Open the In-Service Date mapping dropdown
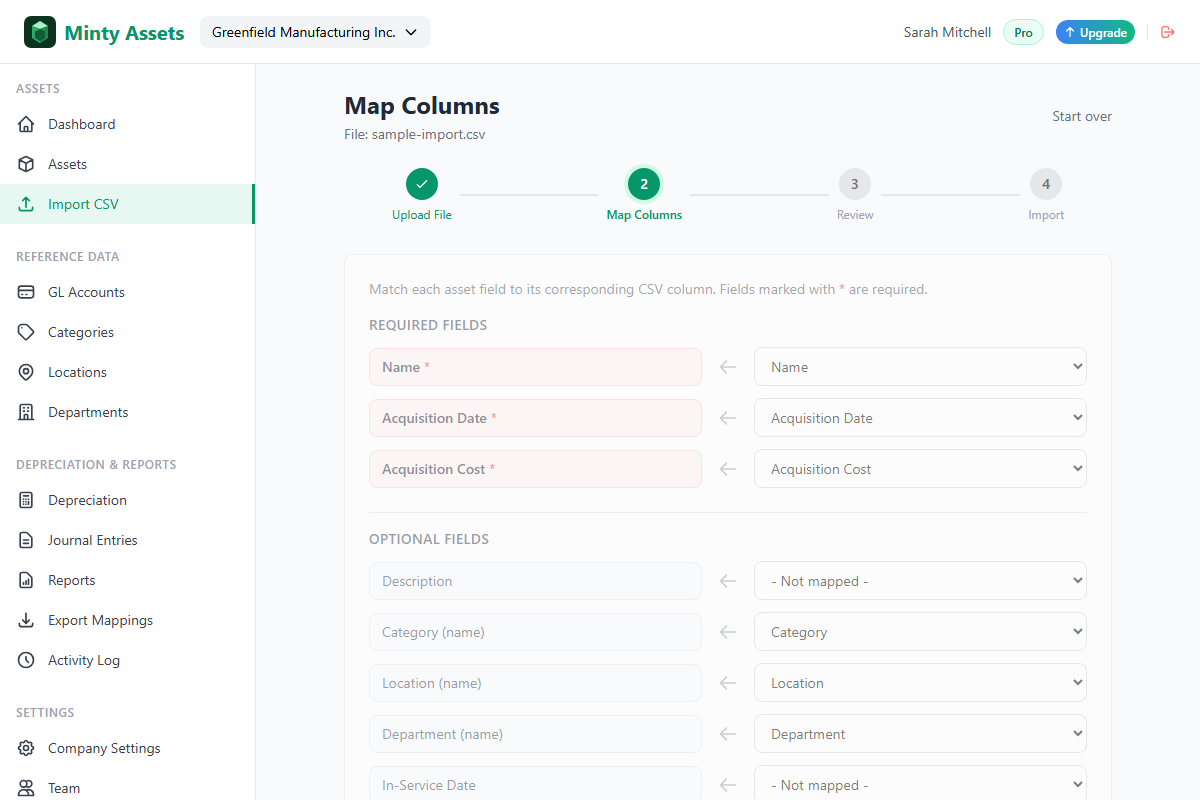This screenshot has height=800, width=1200. point(920,785)
